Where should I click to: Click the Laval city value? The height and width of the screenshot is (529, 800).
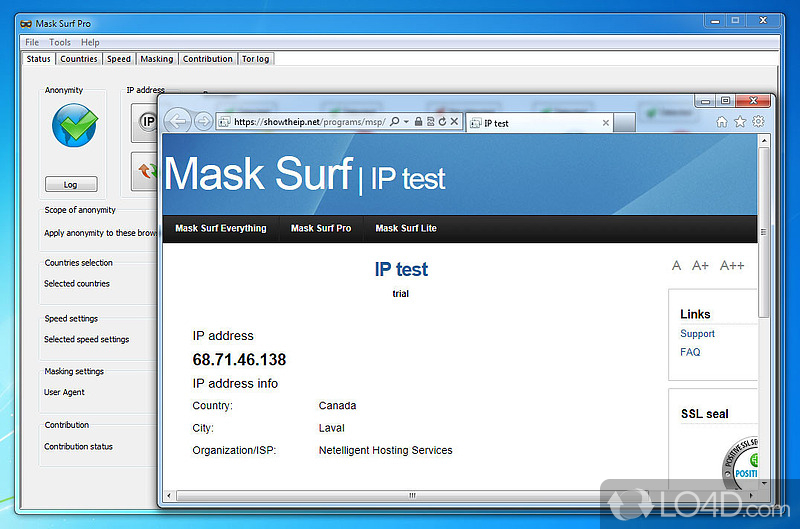coord(332,428)
